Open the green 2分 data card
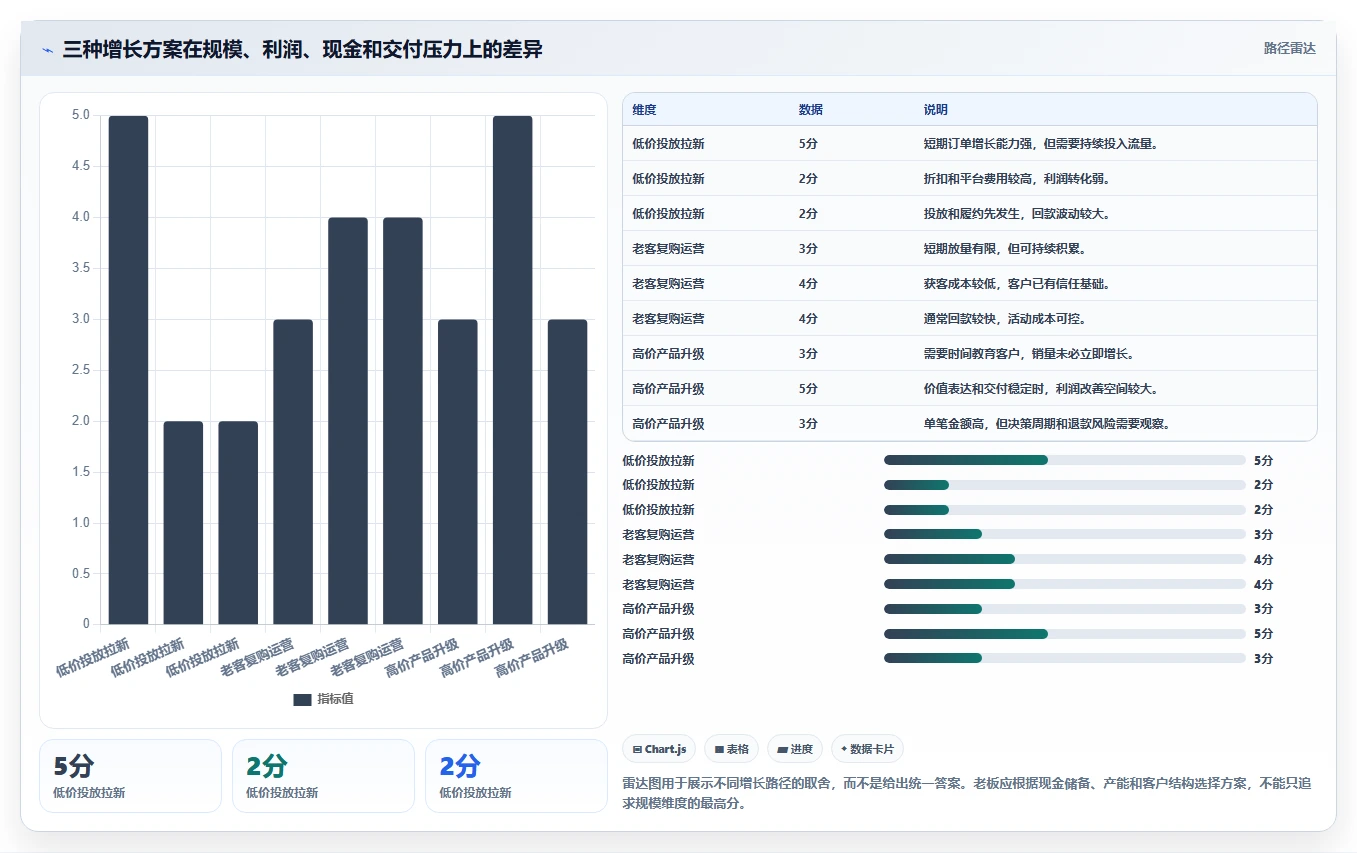Image resolution: width=1357 pixels, height=853 pixels. point(323,776)
